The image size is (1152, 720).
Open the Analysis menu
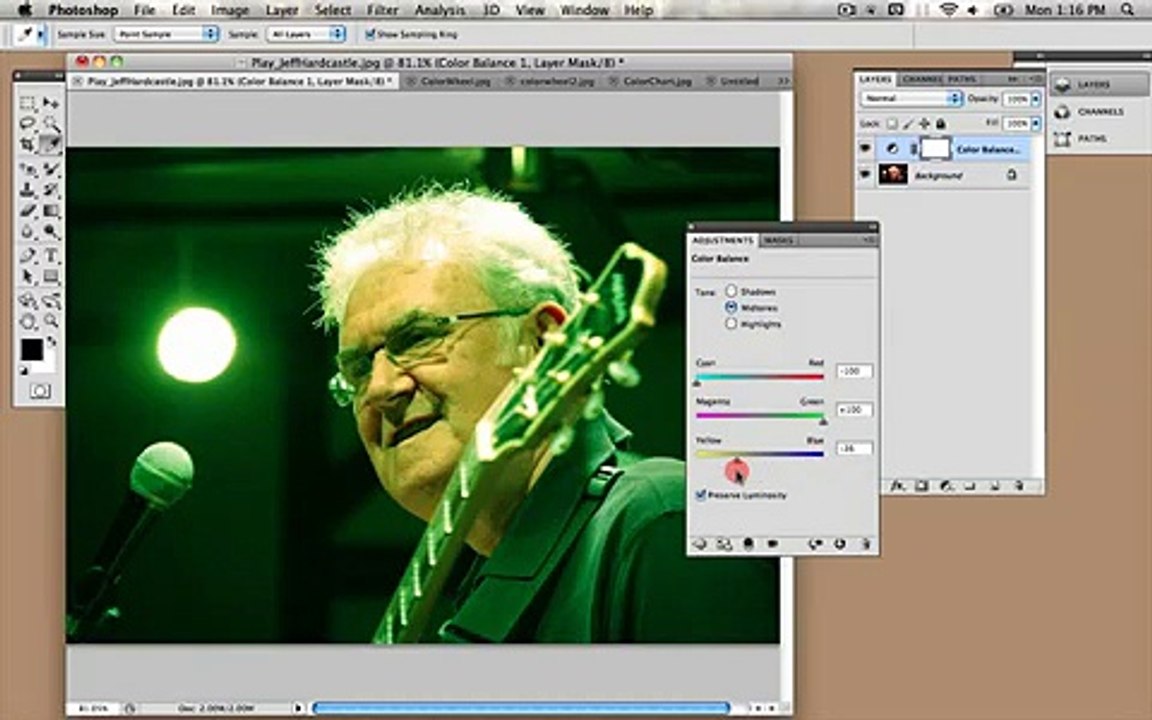click(439, 10)
